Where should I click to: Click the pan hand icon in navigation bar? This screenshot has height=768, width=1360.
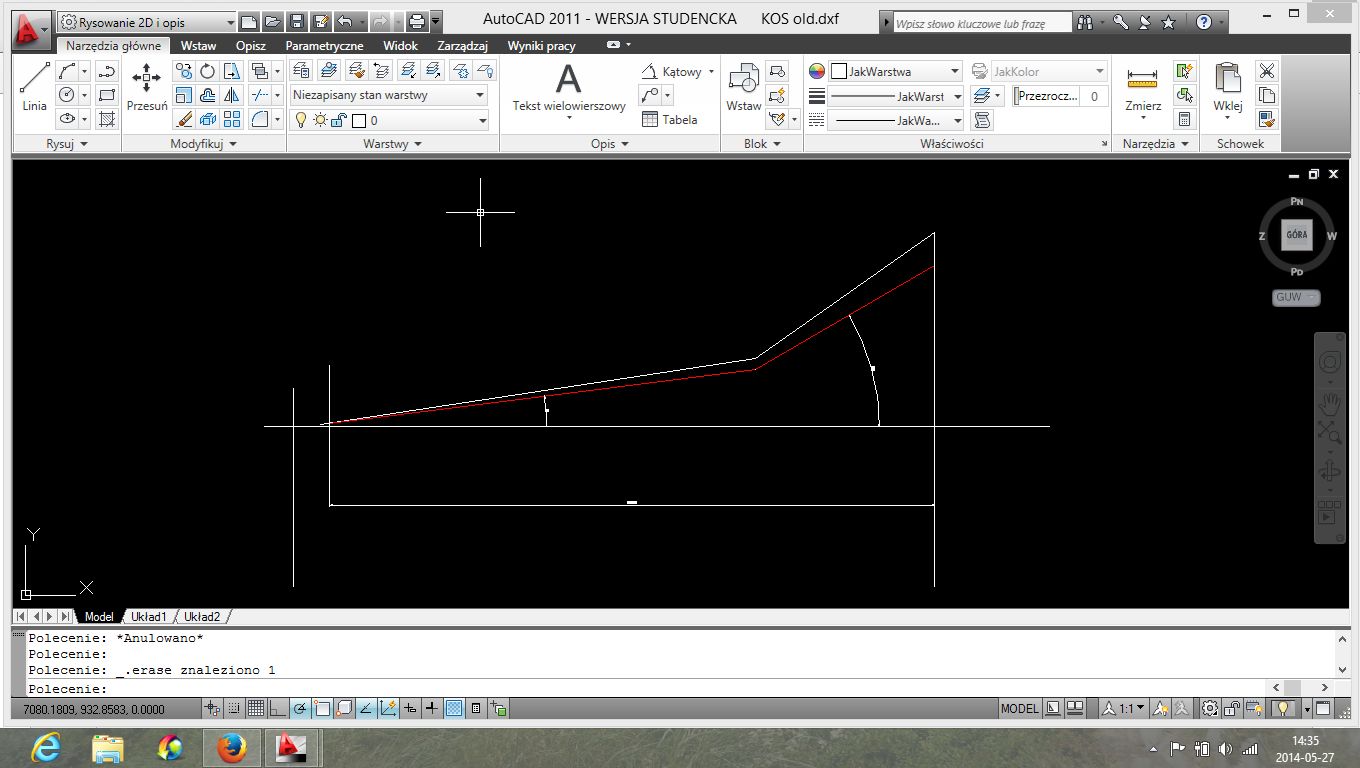pos(1329,404)
